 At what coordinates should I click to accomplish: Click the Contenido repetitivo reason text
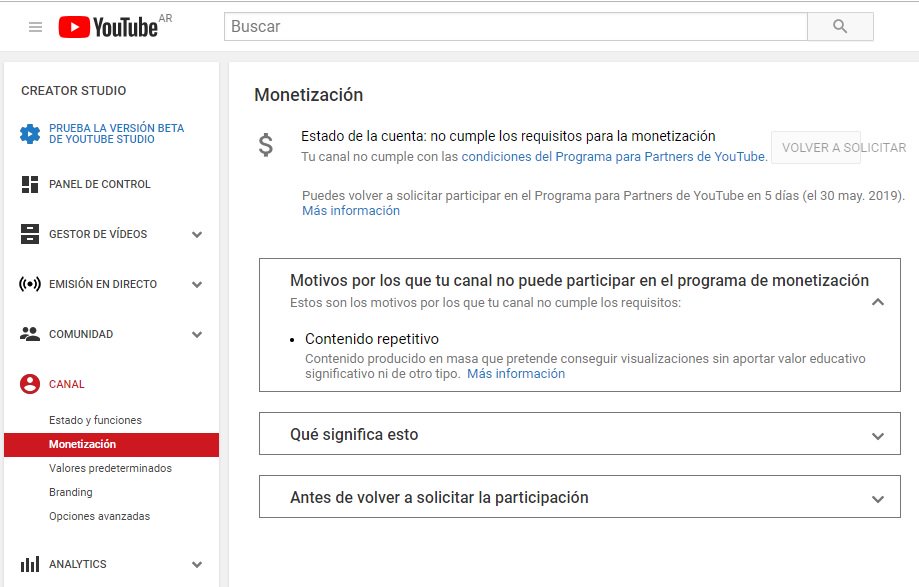tap(372, 339)
